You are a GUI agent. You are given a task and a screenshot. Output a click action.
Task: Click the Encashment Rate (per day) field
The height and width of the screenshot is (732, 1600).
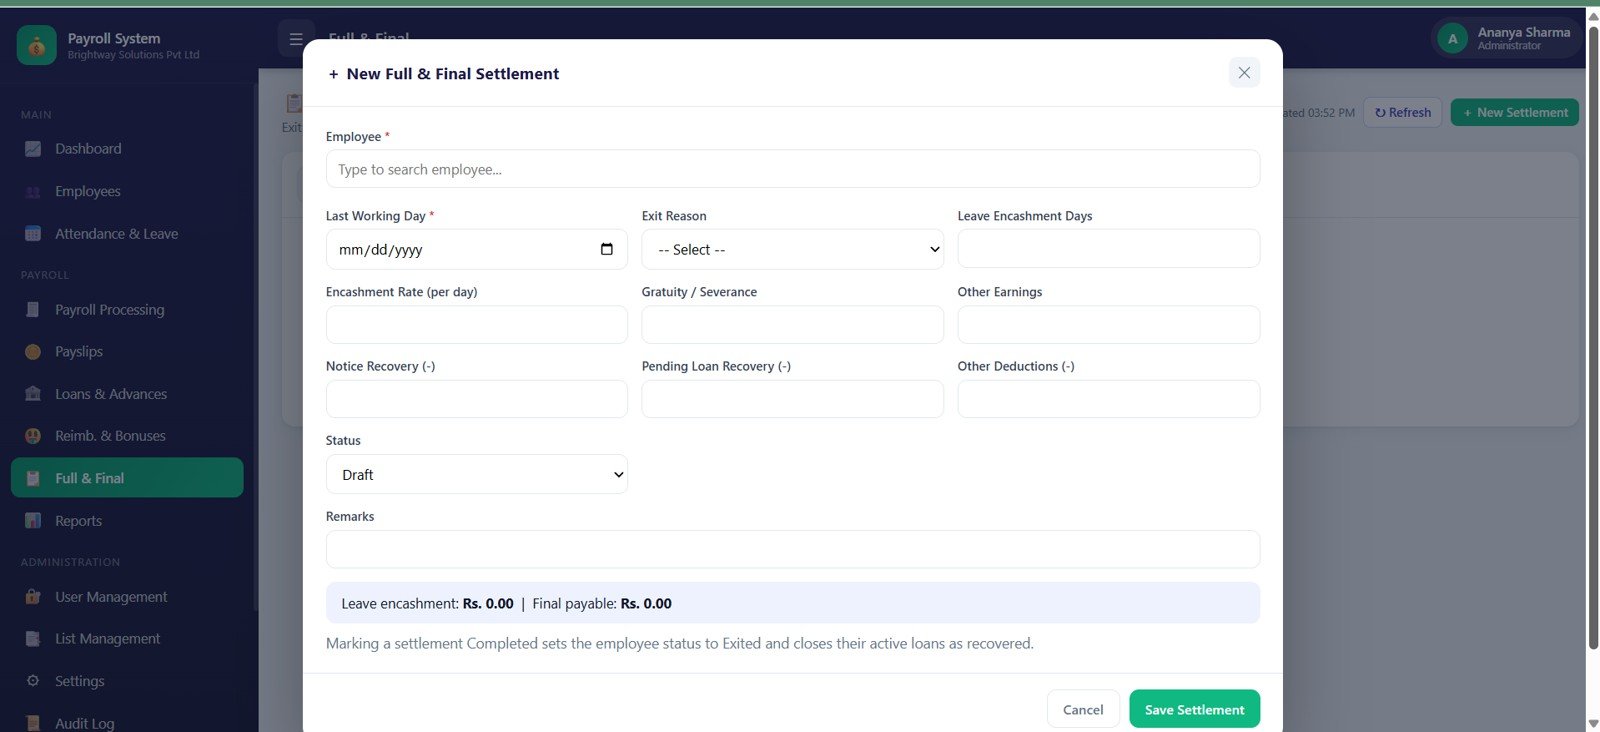tap(477, 325)
